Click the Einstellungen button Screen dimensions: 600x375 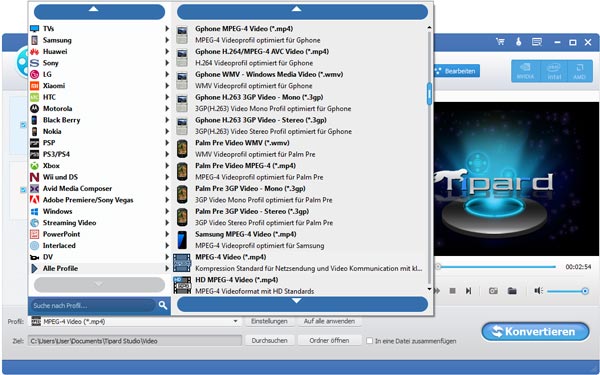click(x=269, y=321)
